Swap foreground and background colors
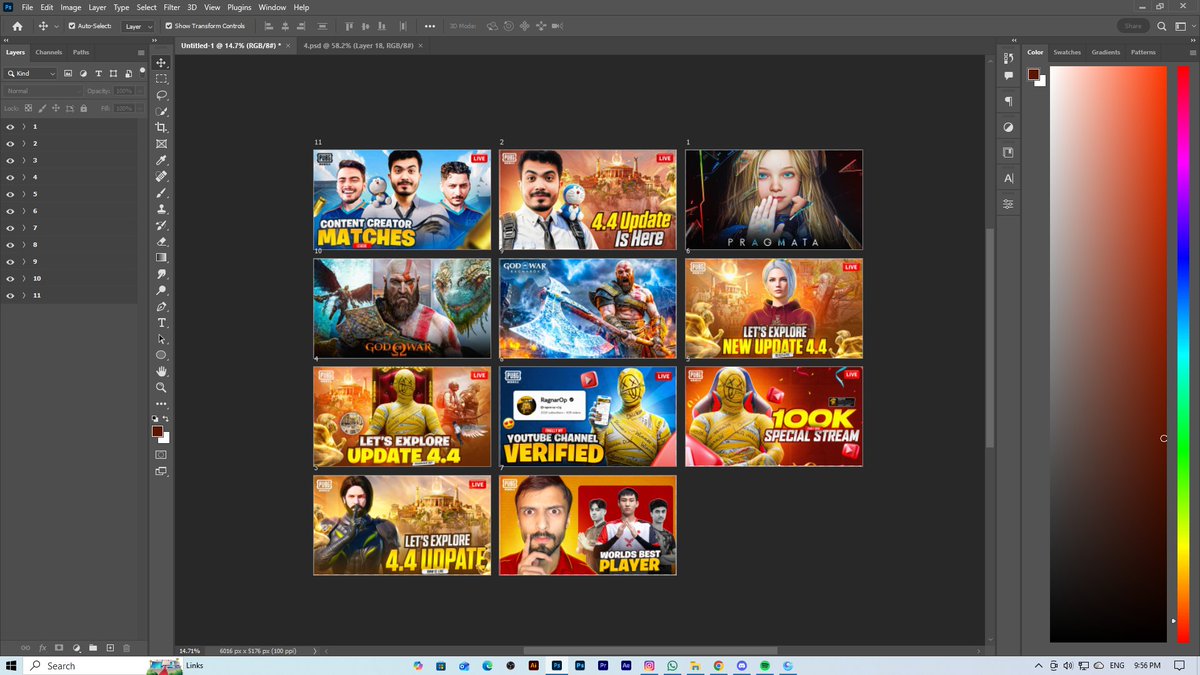The image size is (1200, 675). [x=167, y=420]
